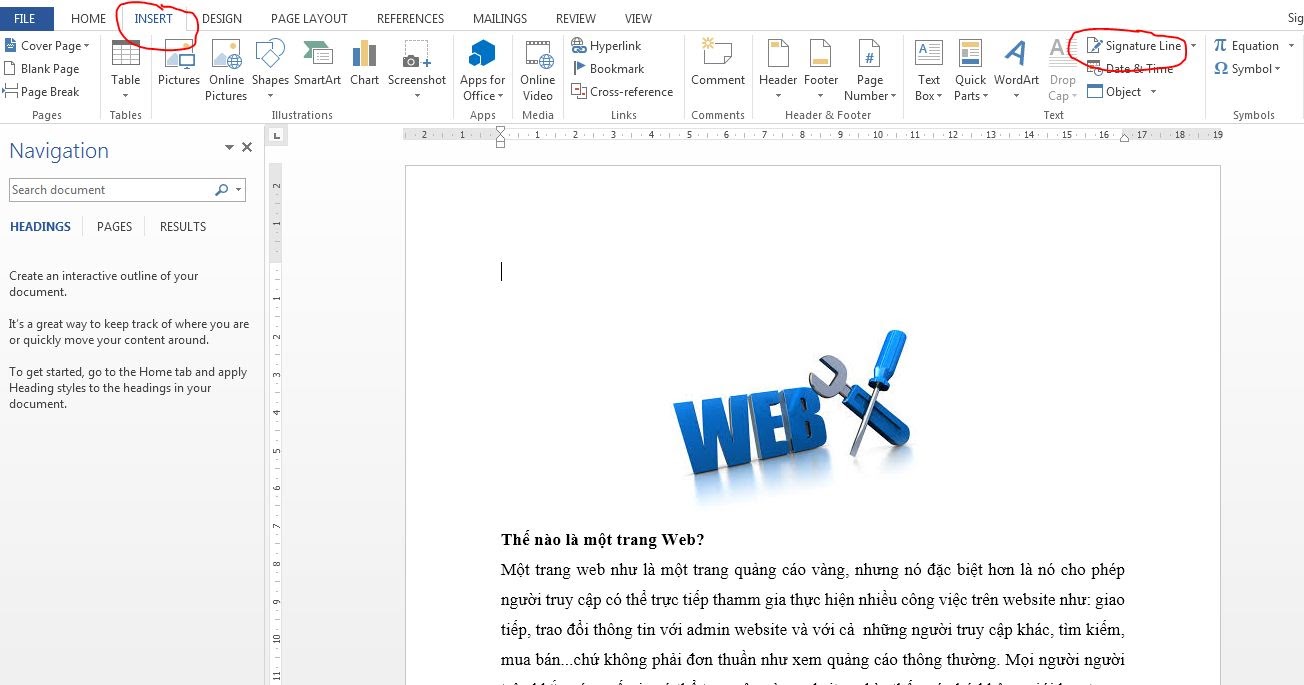Insert a Signature Line
This screenshot has height=685, width=1304.
point(1134,46)
